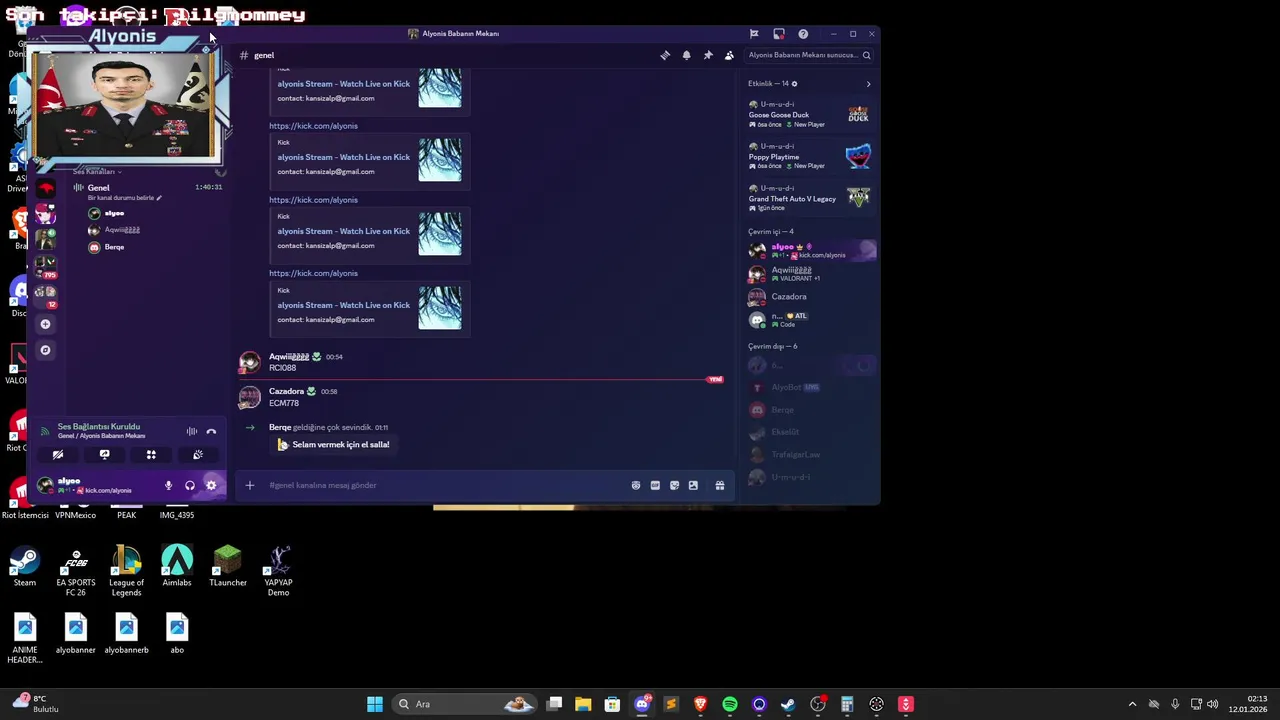Open Discord inbox icon in title bar
The height and width of the screenshot is (720, 1280).
point(779,34)
